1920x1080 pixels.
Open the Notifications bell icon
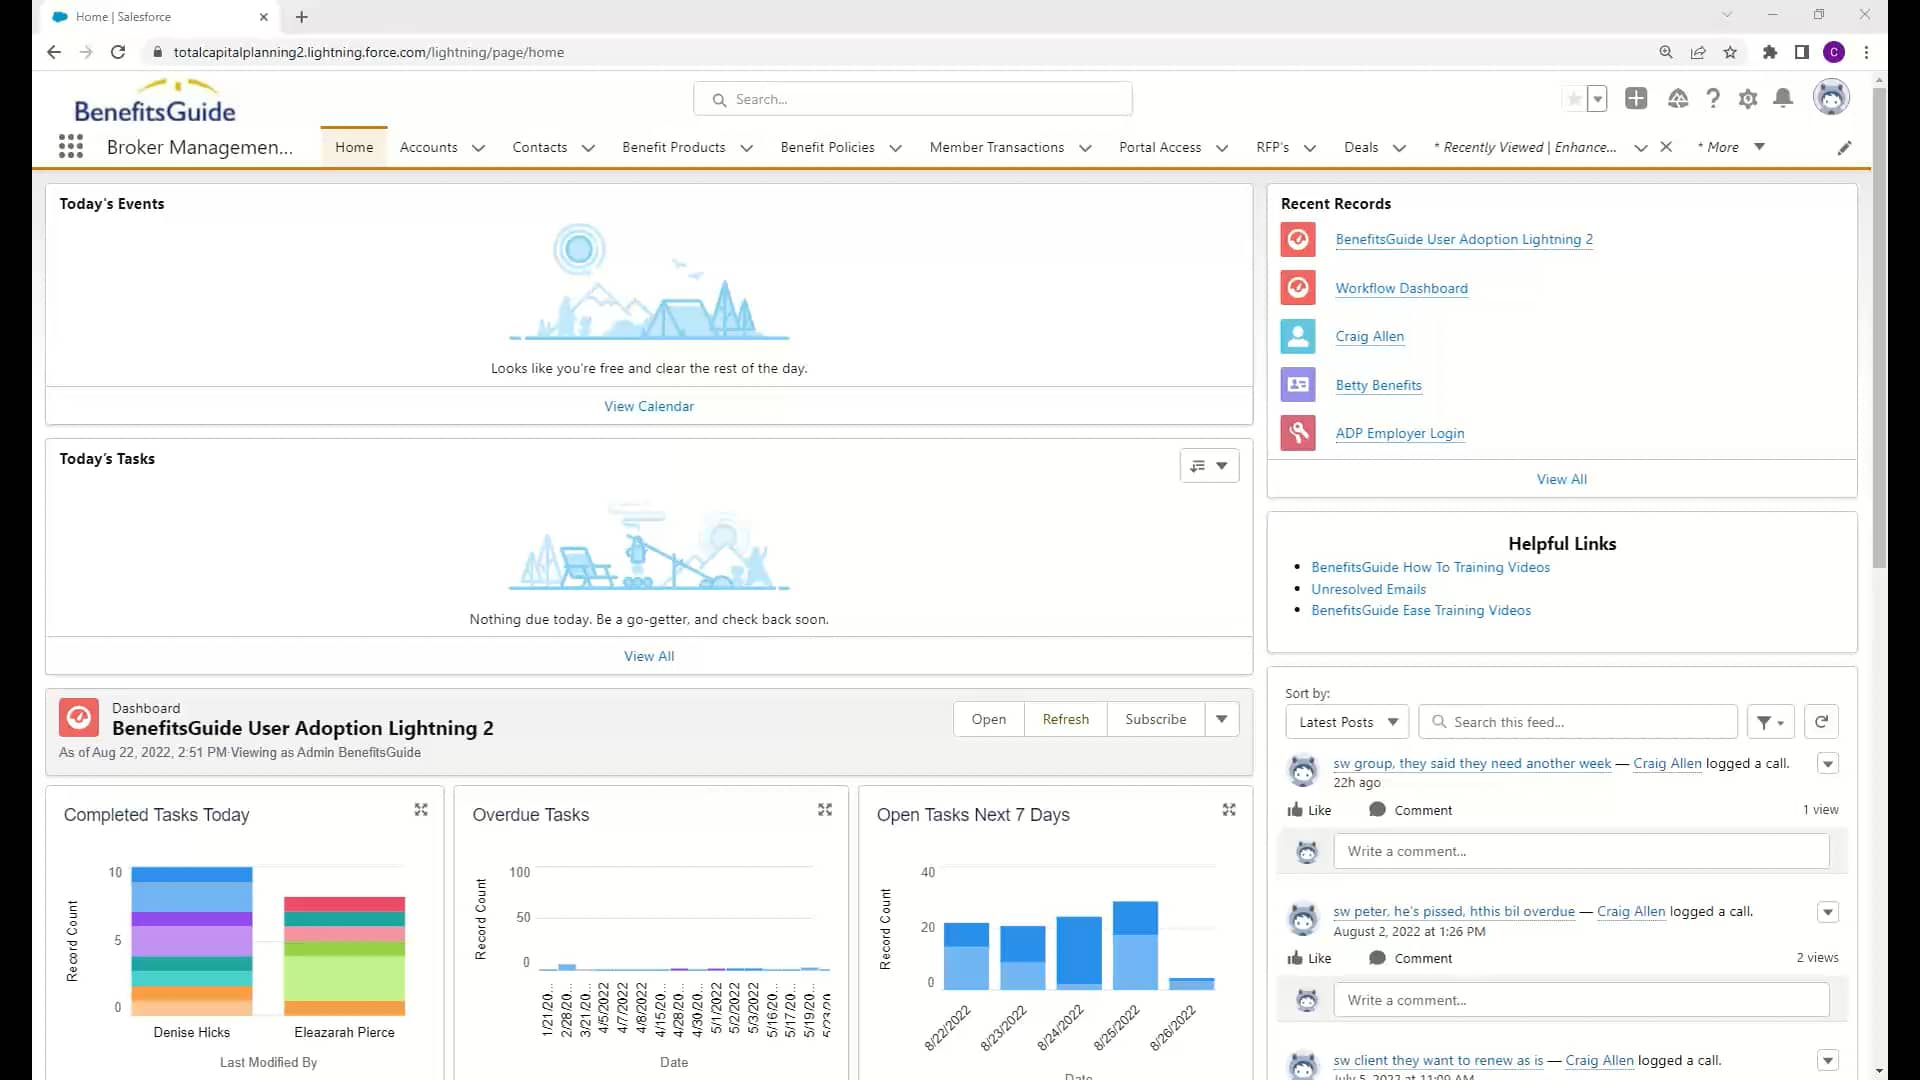[1783, 98]
